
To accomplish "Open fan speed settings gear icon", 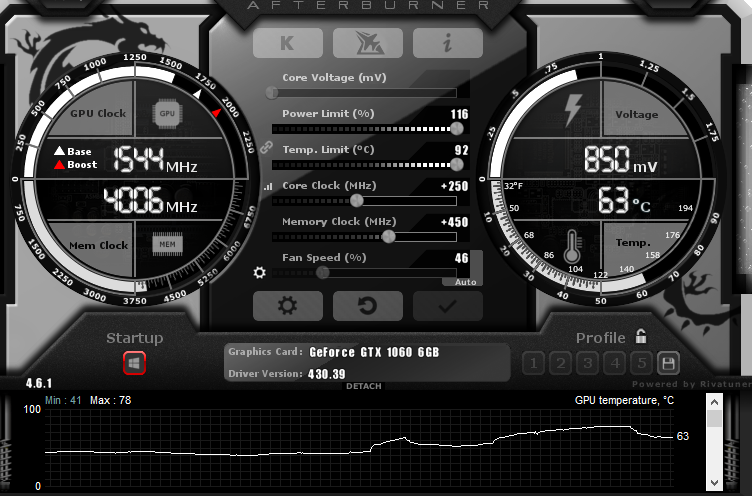I will click(x=259, y=273).
